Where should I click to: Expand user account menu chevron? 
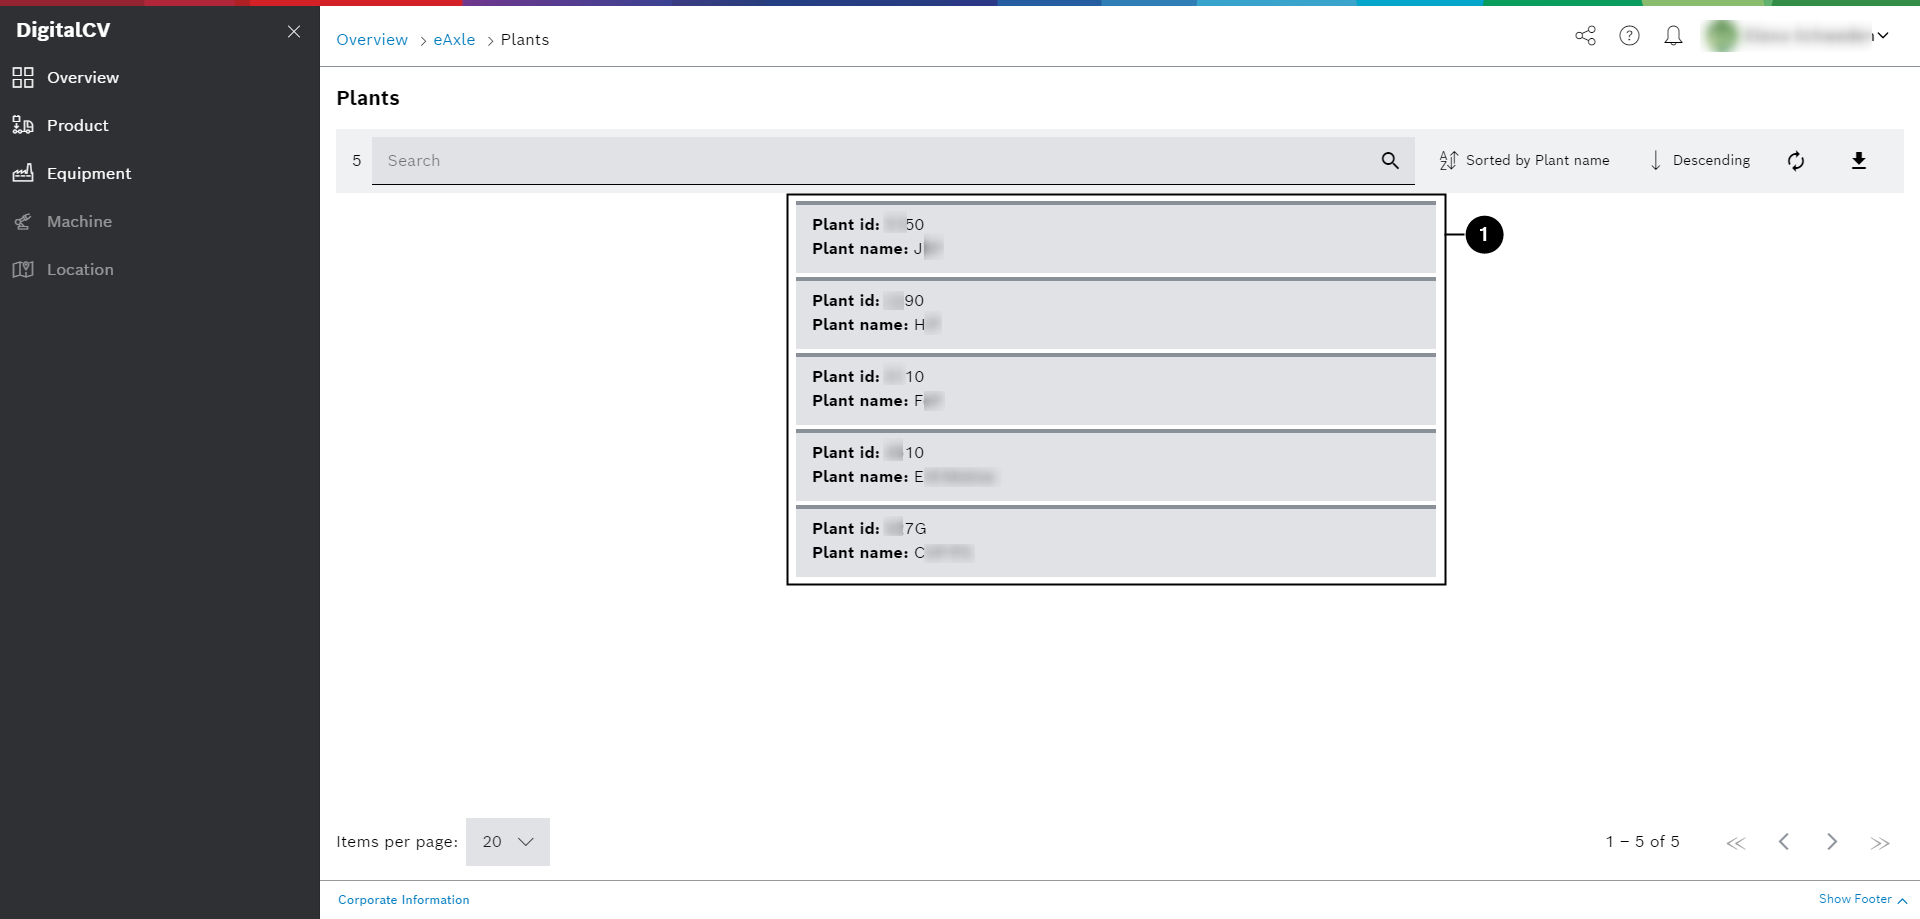1882,36
